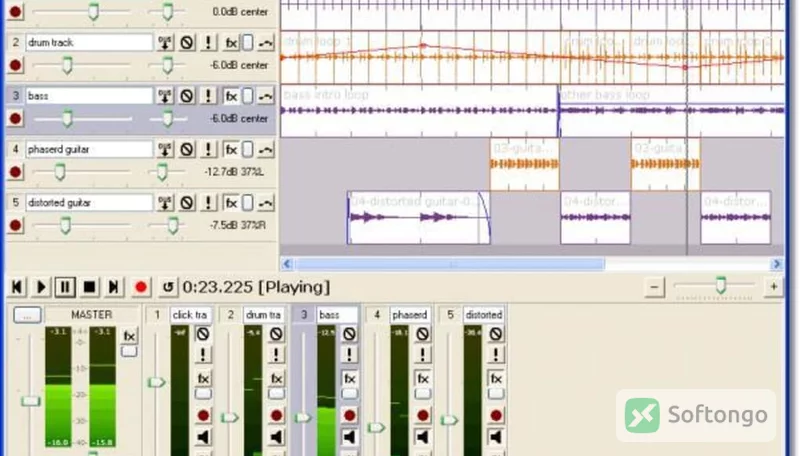Jump to the project start
The width and height of the screenshot is (800, 456).
click(x=17, y=287)
